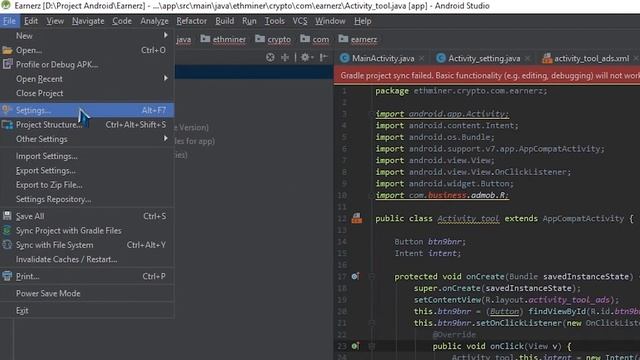Click the Save All disk icon
This screenshot has width=640, height=360.
(x=7, y=216)
